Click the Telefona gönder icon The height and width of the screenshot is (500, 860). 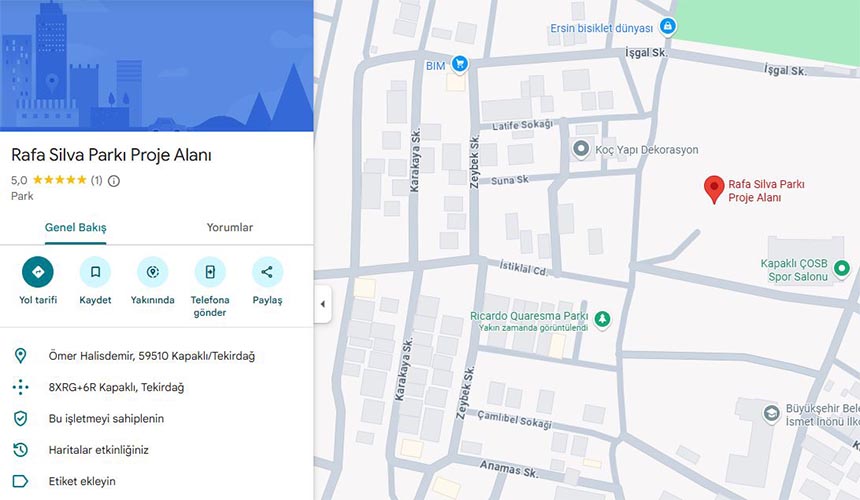210,272
